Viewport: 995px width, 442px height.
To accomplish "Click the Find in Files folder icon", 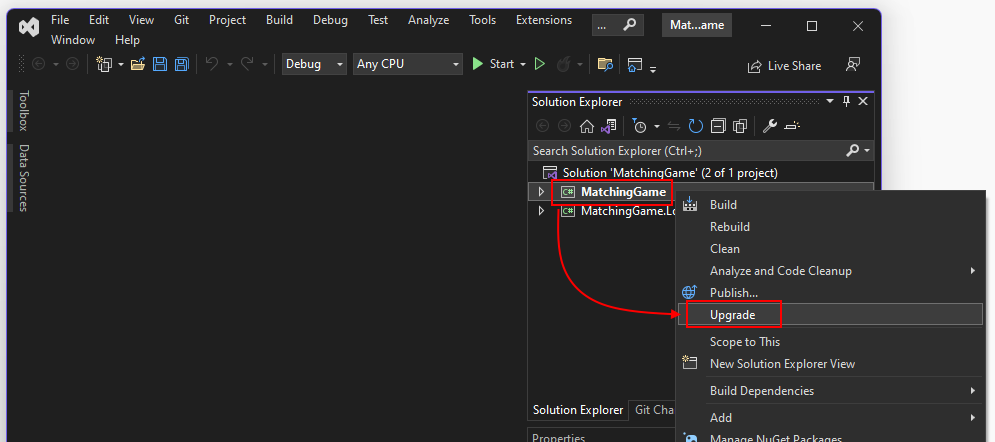I will (605, 64).
